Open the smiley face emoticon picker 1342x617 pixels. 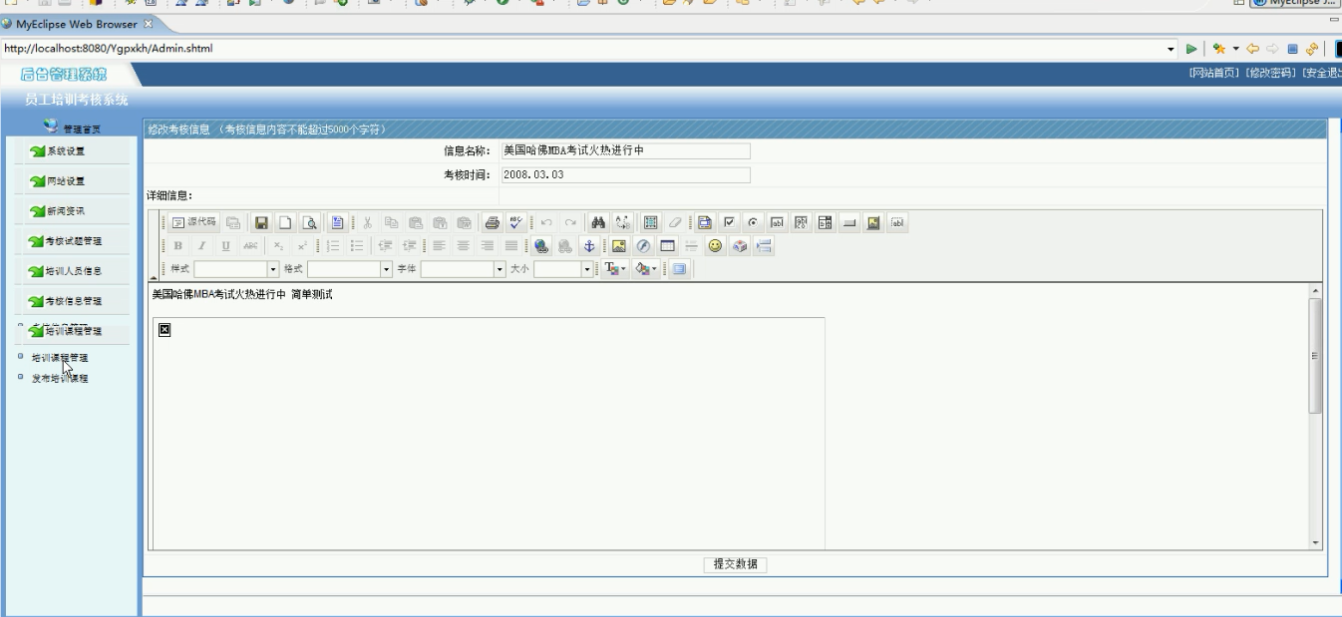(715, 246)
